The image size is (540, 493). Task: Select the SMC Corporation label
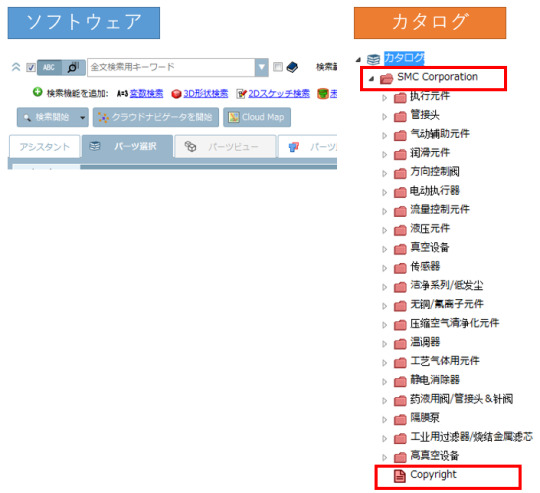coord(437,77)
